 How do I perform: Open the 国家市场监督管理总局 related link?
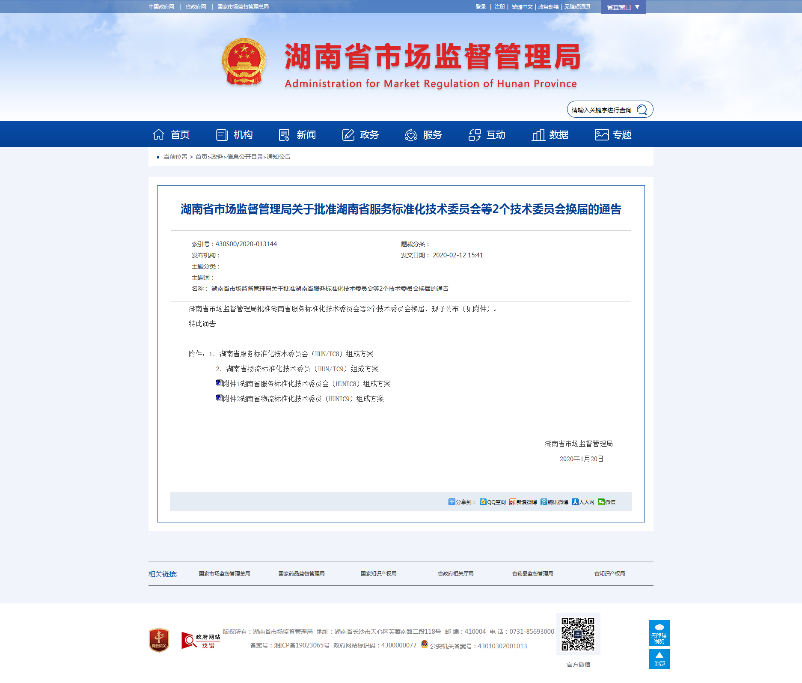coord(225,574)
